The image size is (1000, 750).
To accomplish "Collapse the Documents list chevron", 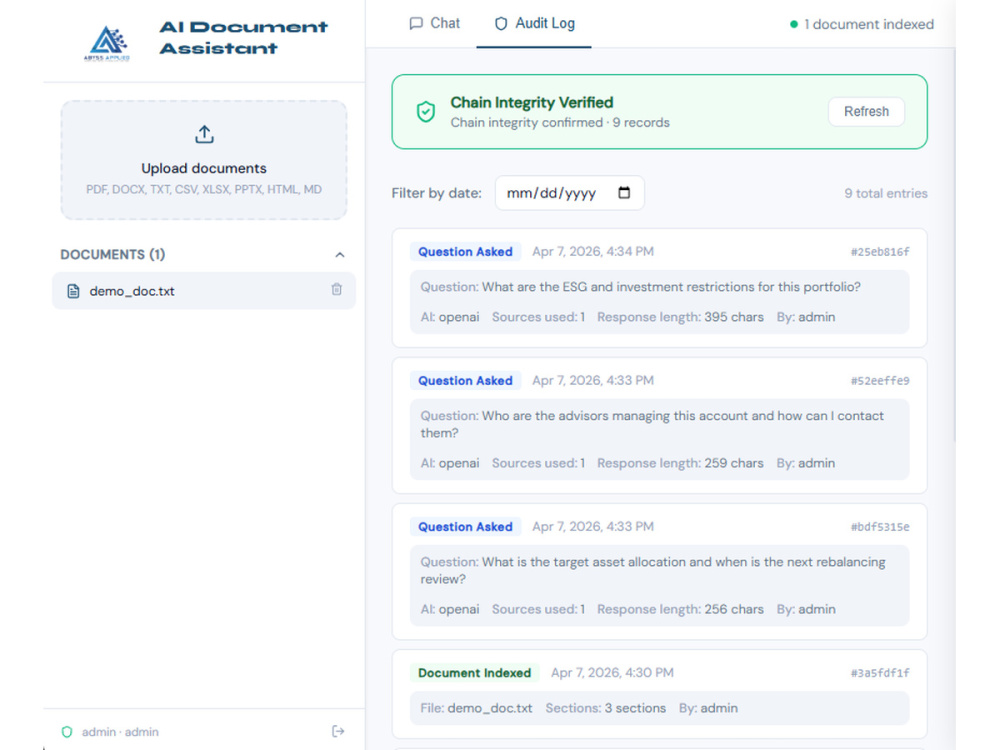I will (340, 254).
